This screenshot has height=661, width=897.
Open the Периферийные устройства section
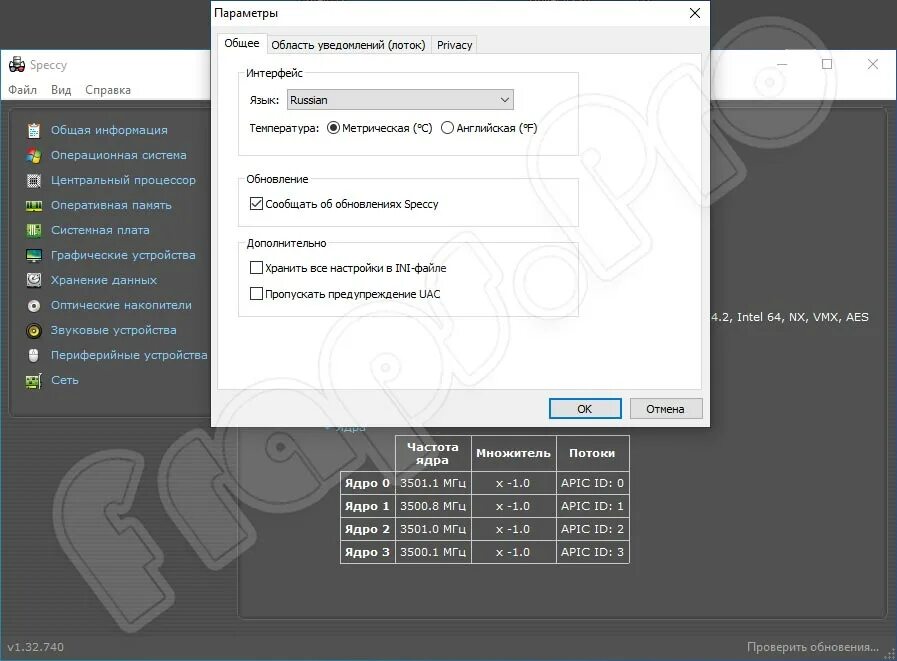click(129, 355)
